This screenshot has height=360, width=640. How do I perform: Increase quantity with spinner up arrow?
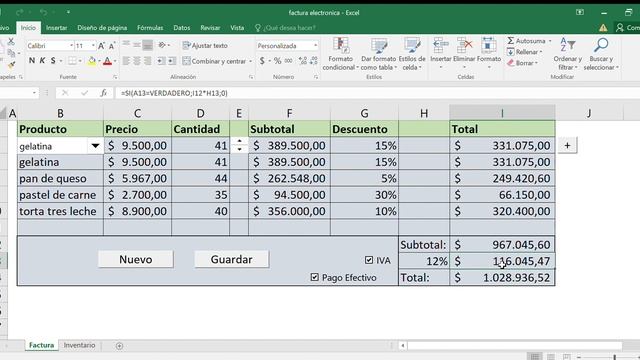click(x=239, y=141)
